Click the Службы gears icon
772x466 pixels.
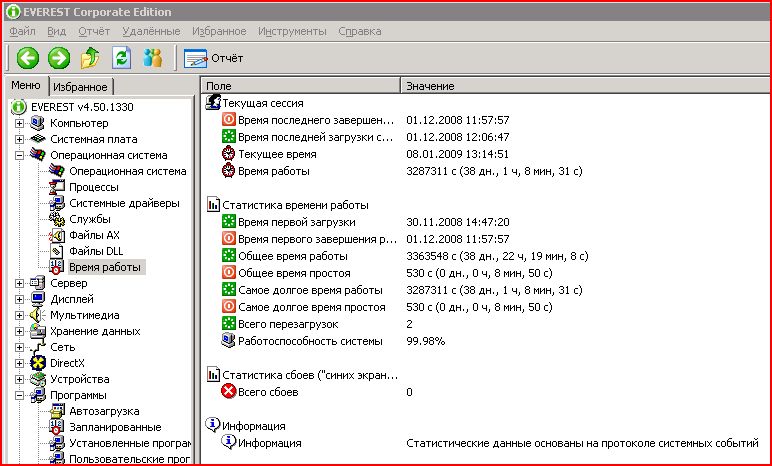click(x=57, y=219)
